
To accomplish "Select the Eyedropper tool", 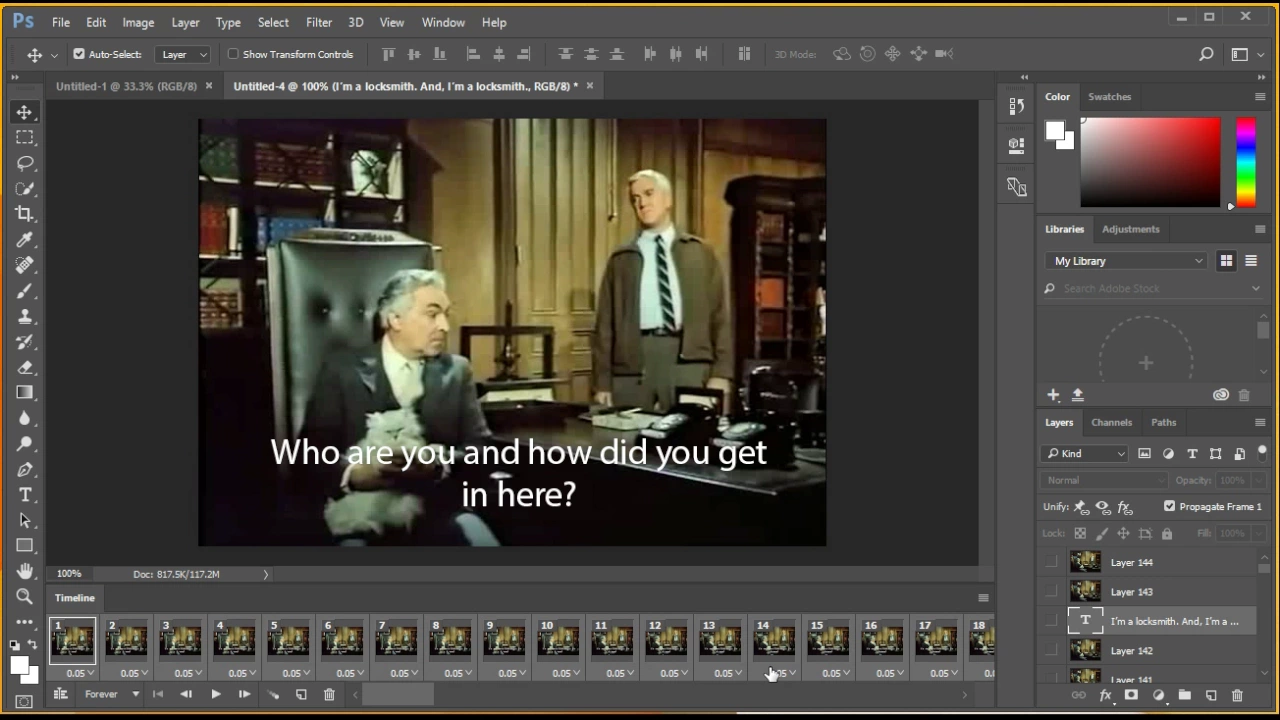I will [25, 239].
